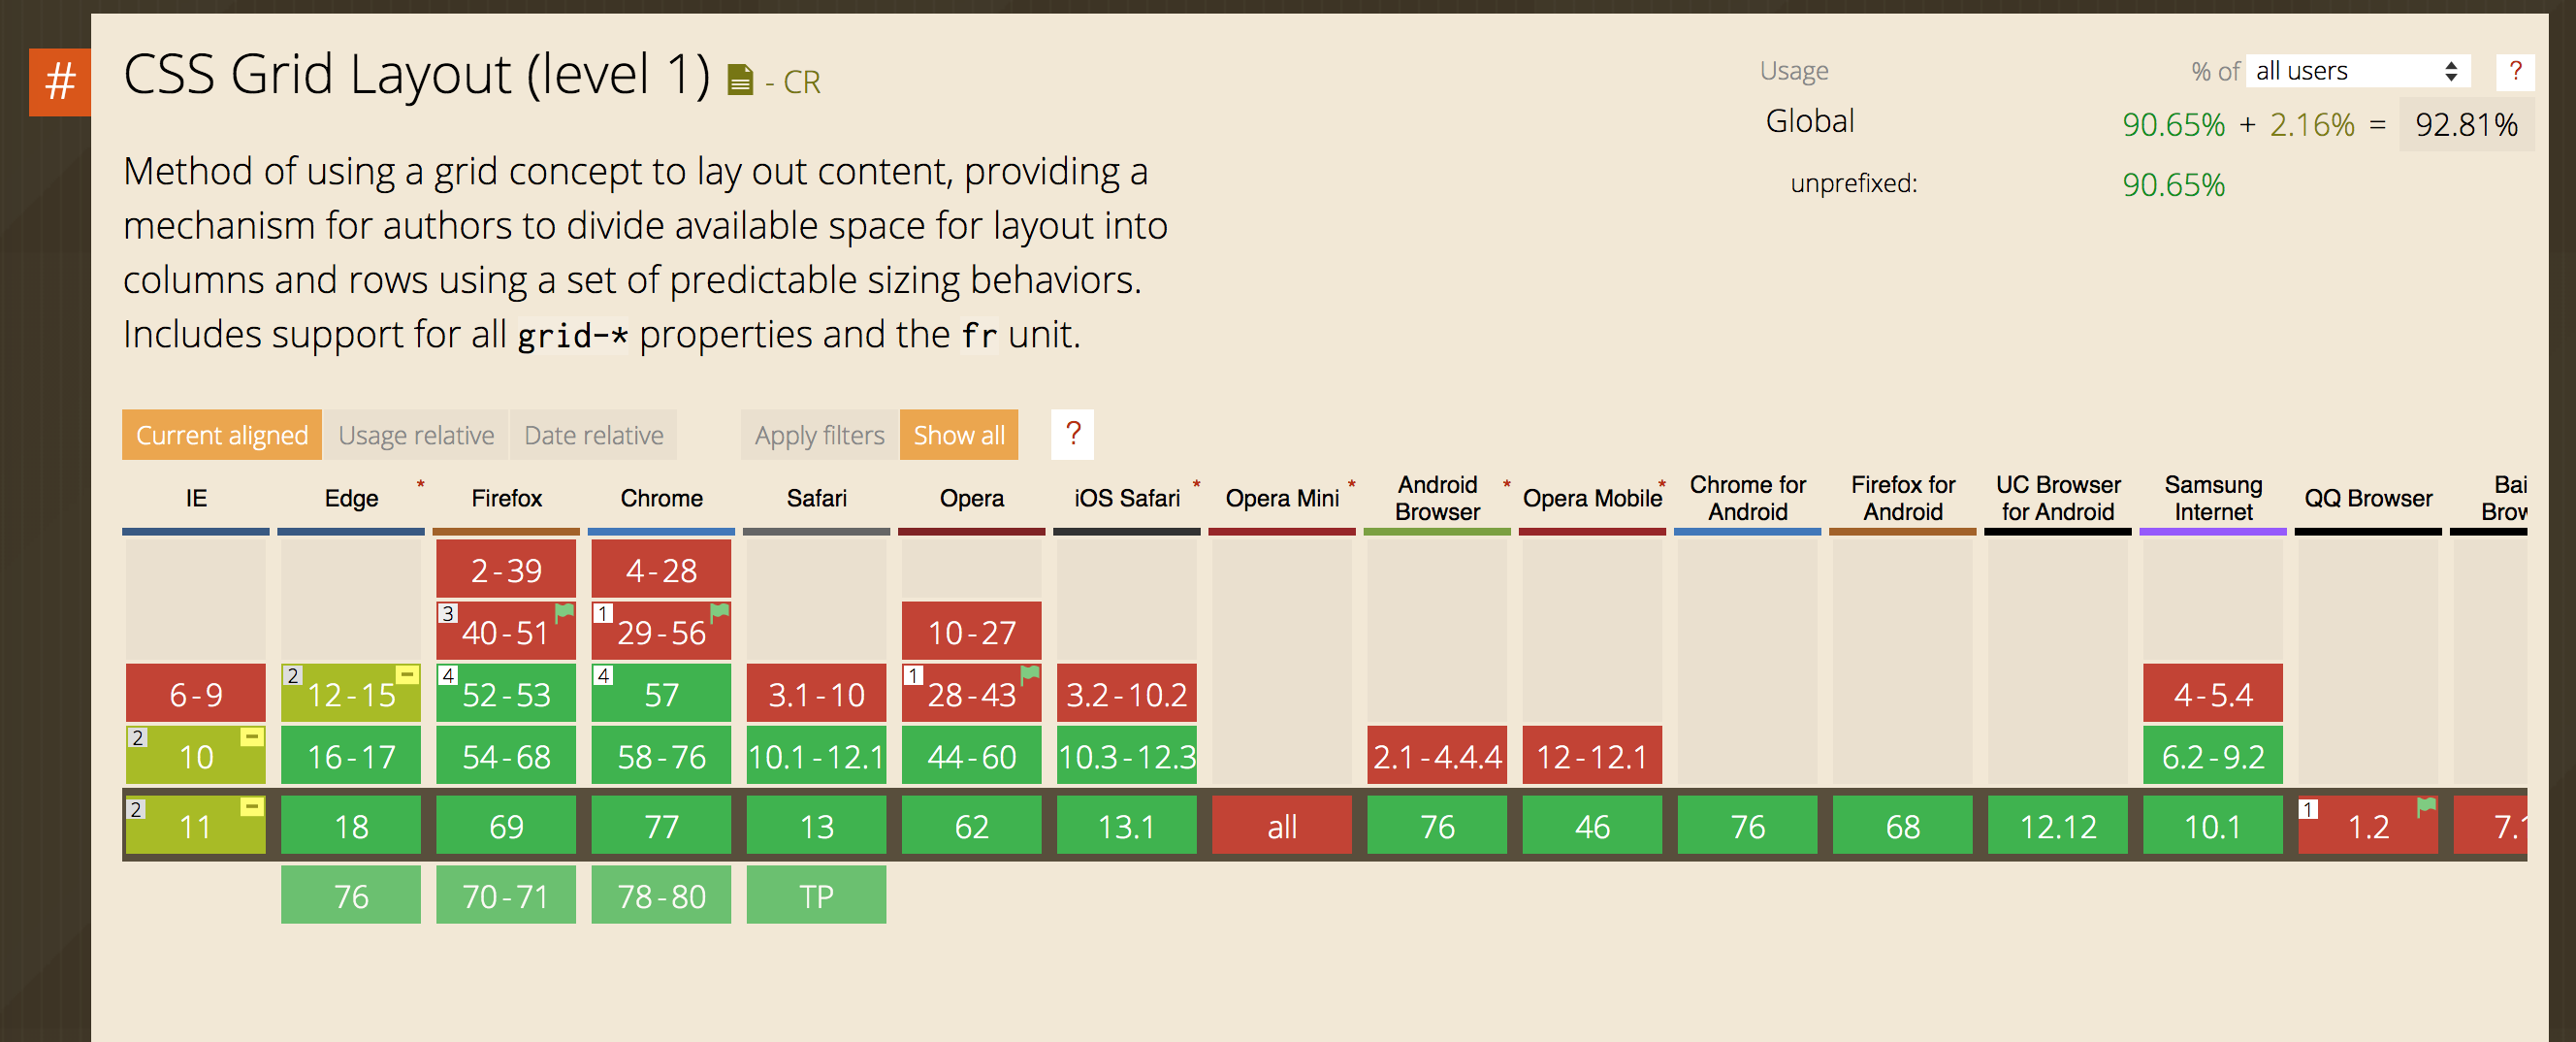Switch to Usage relative view

click(x=416, y=435)
